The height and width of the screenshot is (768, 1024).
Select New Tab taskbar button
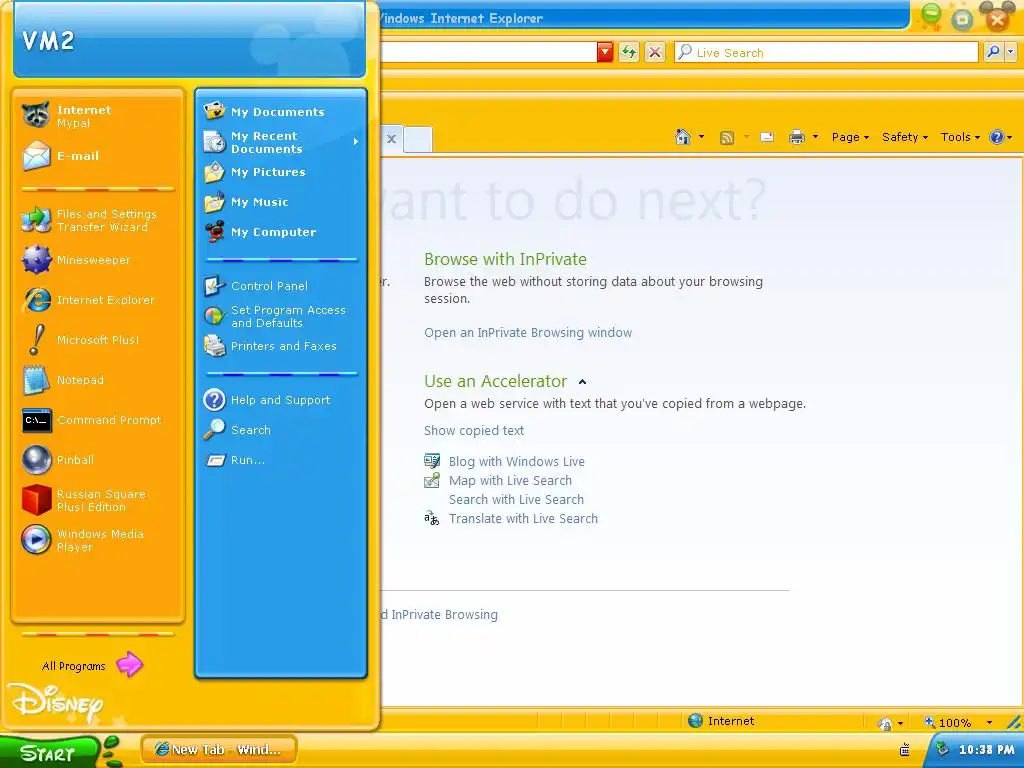pos(219,750)
